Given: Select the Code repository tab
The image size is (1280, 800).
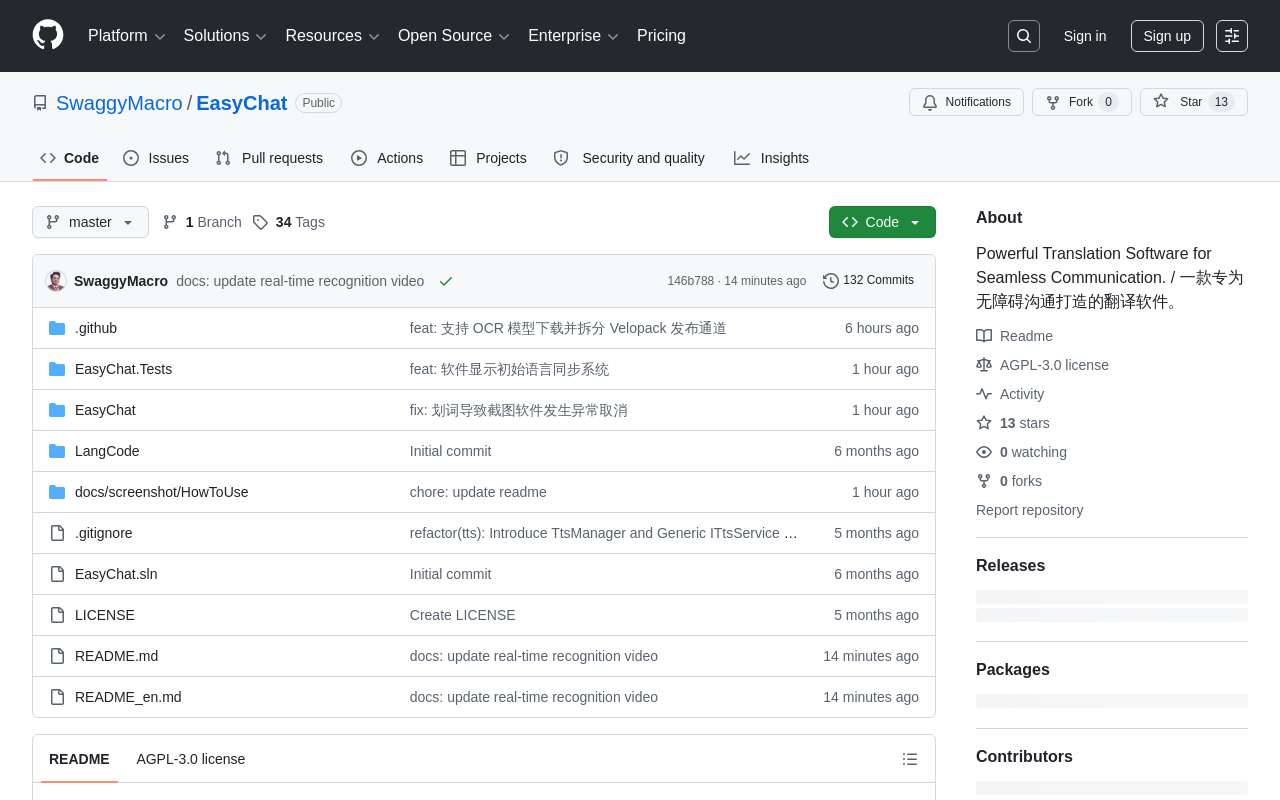Looking at the screenshot, I should pos(70,158).
